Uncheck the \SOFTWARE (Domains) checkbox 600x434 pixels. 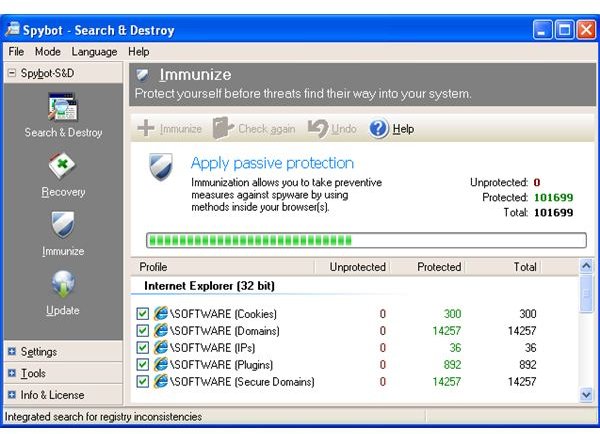143,331
